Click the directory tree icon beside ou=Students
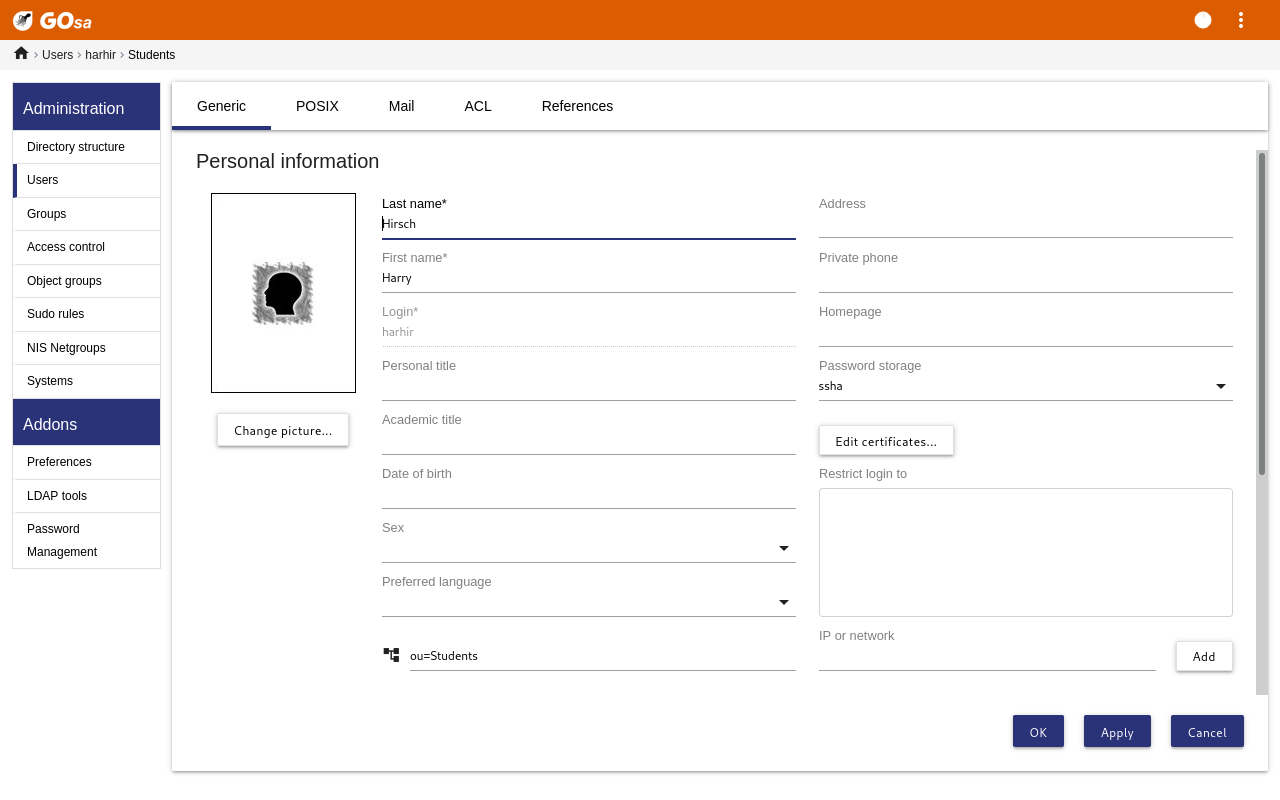 point(391,655)
